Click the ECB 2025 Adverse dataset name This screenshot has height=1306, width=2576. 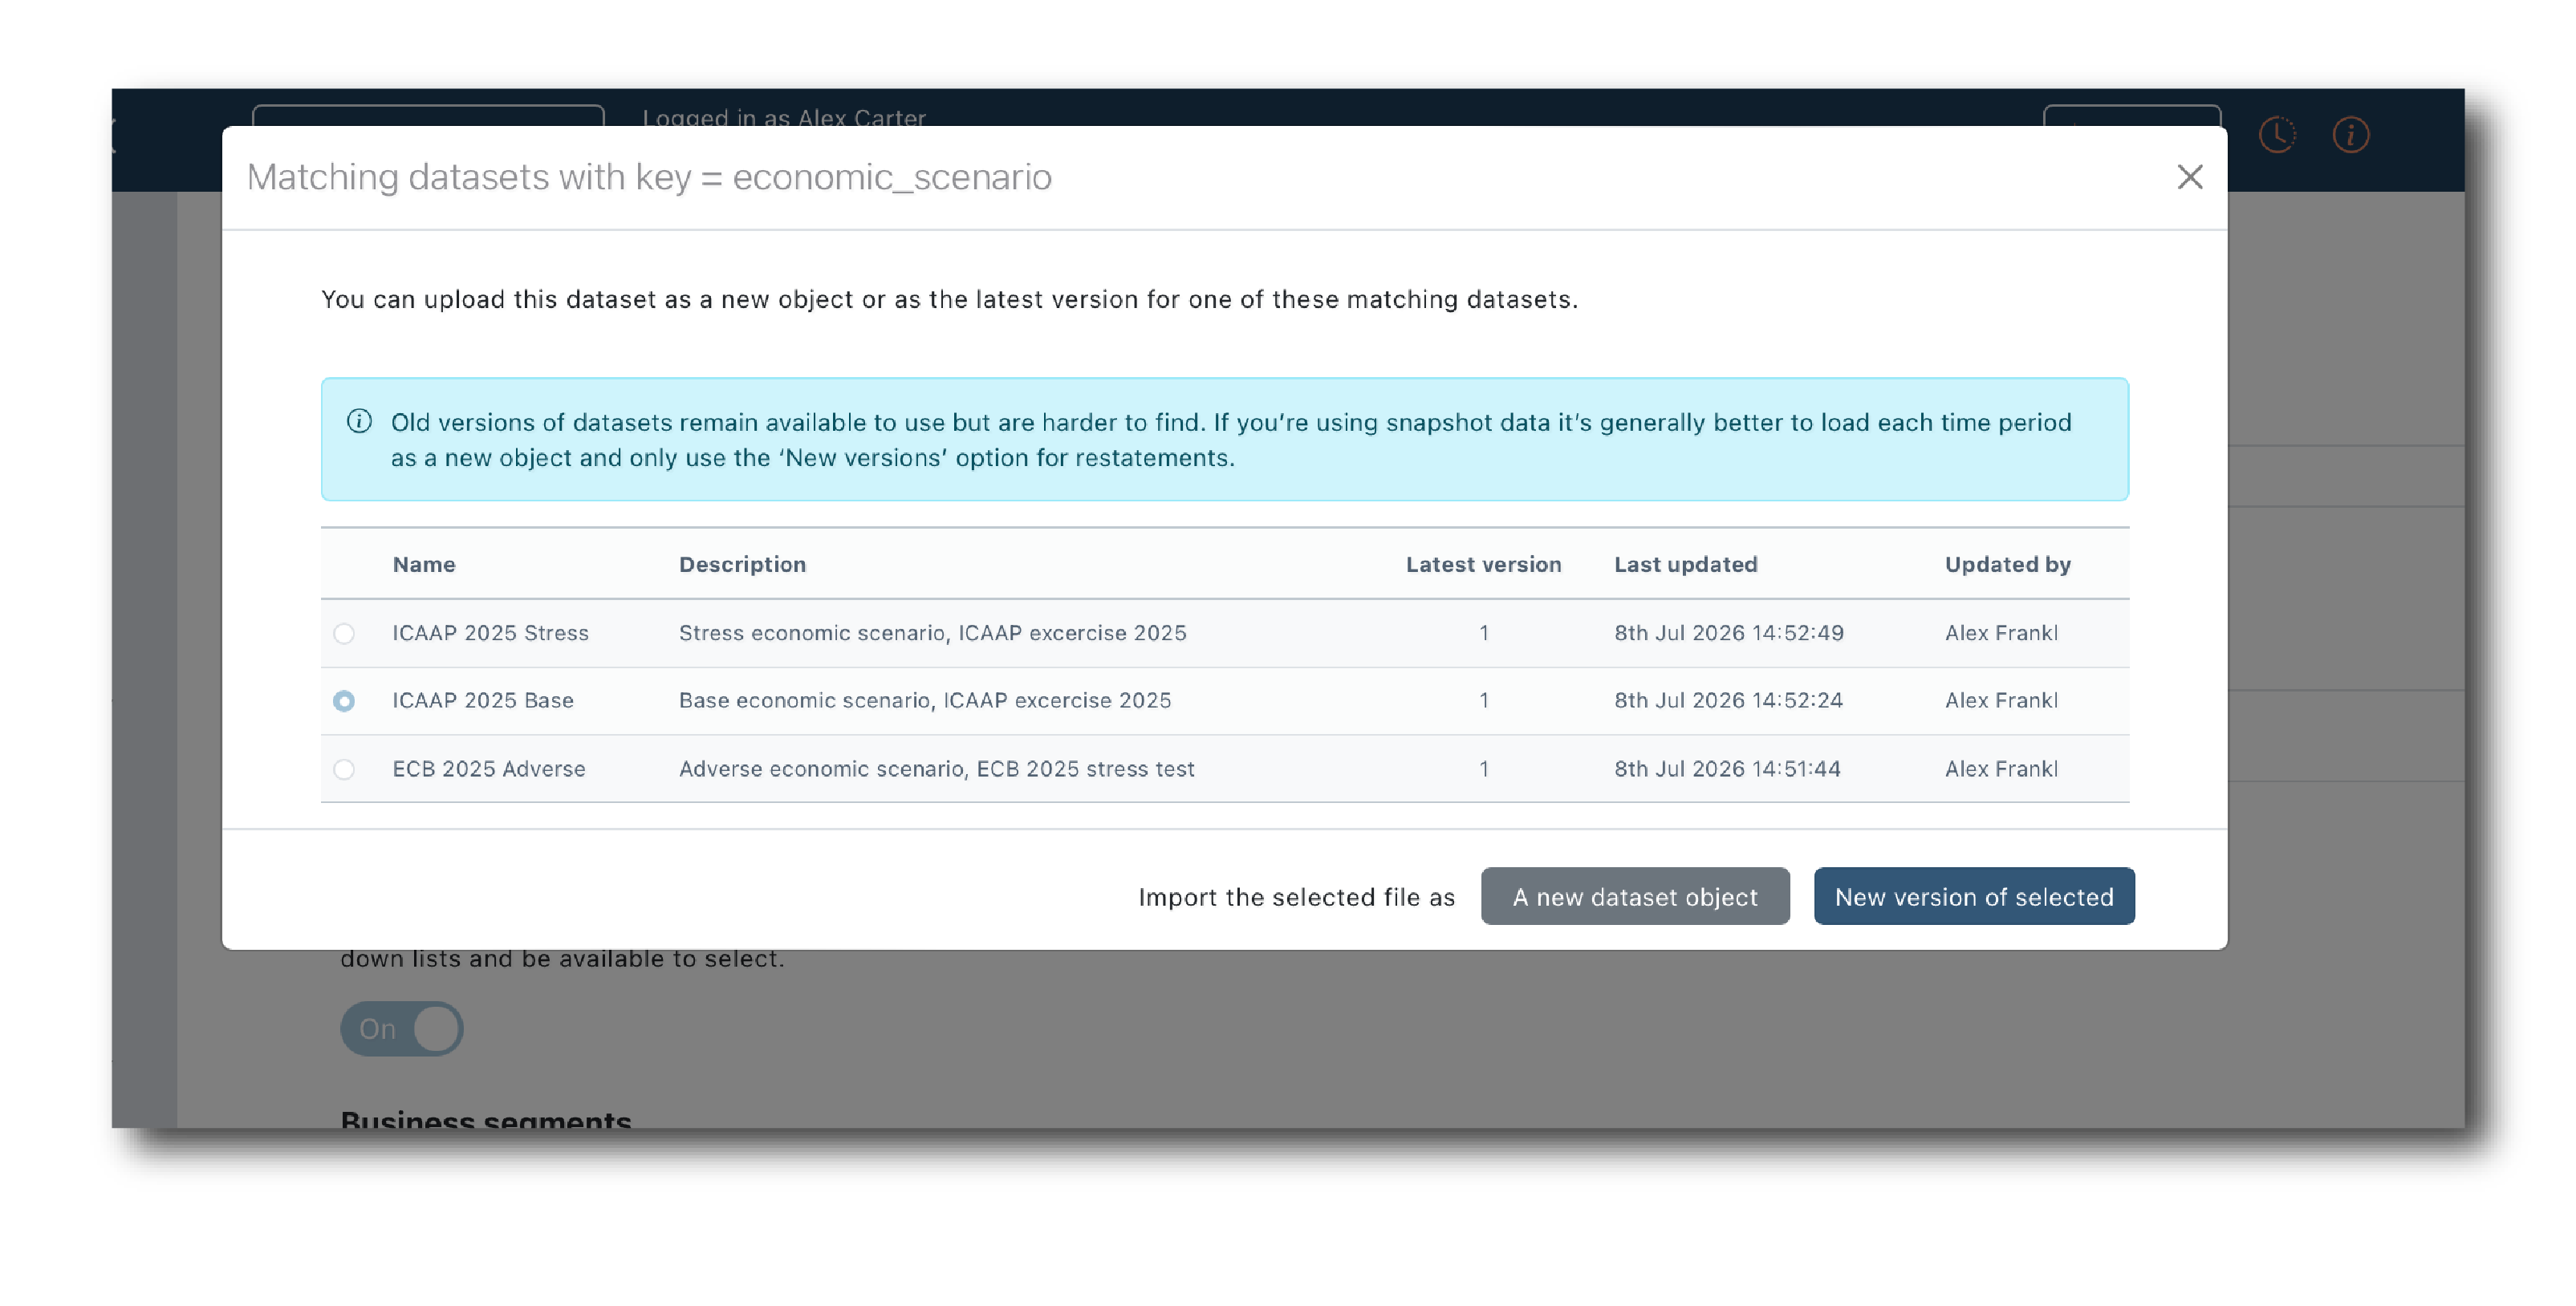tap(489, 769)
